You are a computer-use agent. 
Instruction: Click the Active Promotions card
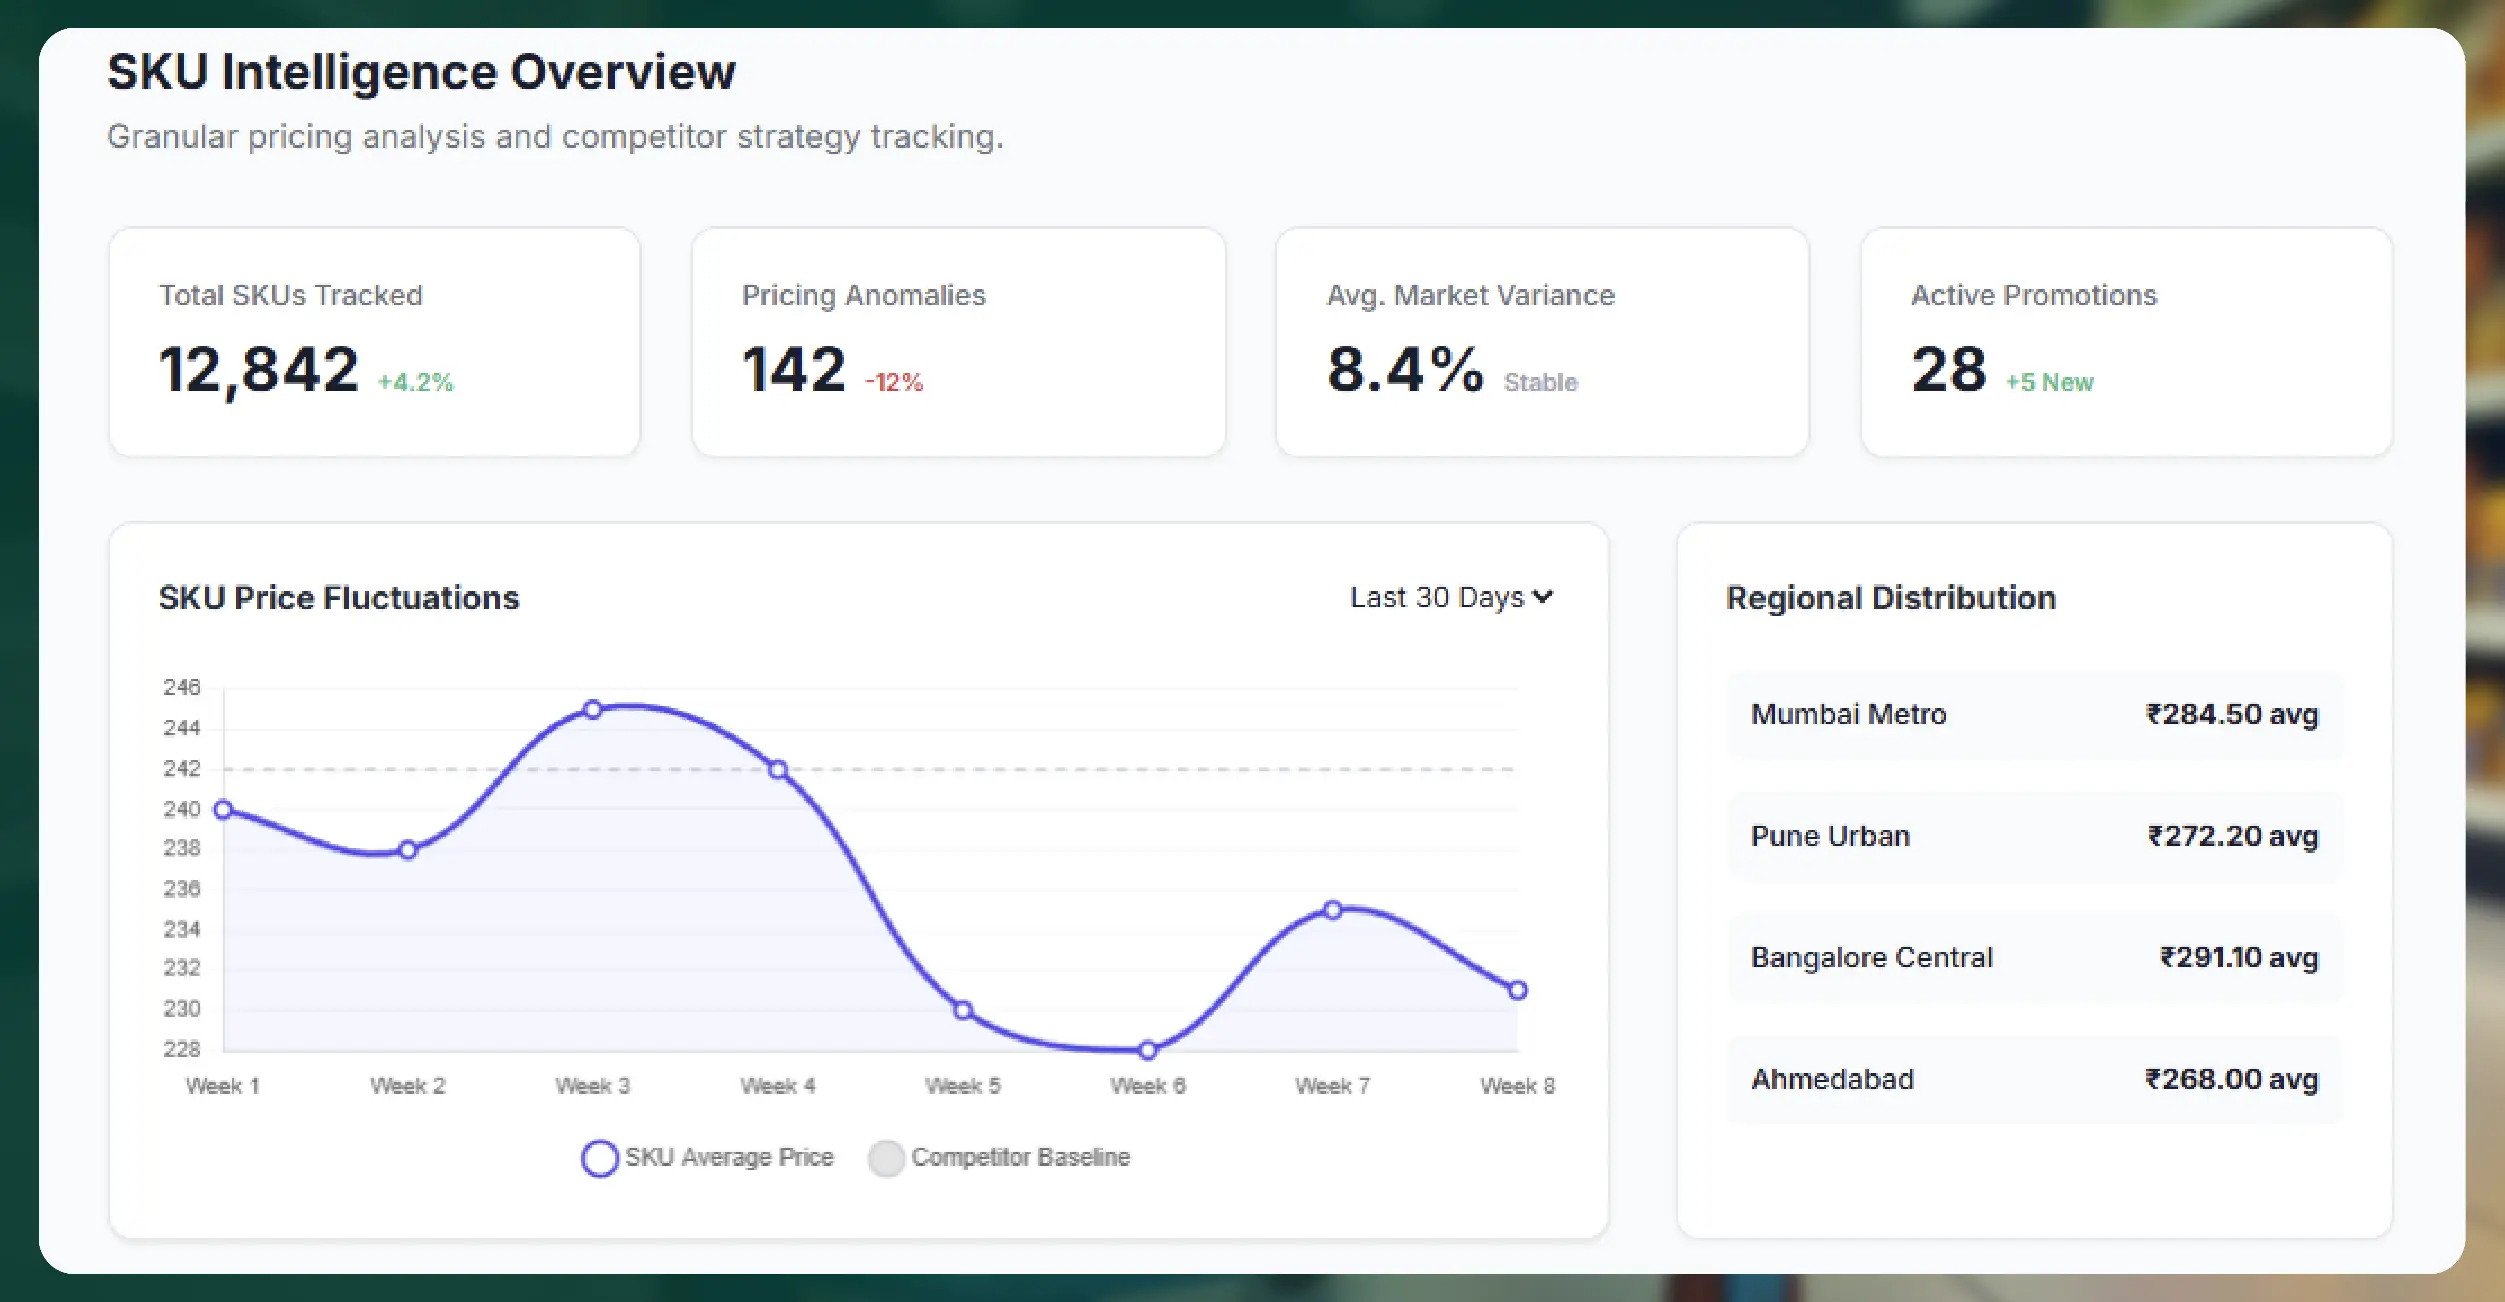click(x=2126, y=342)
